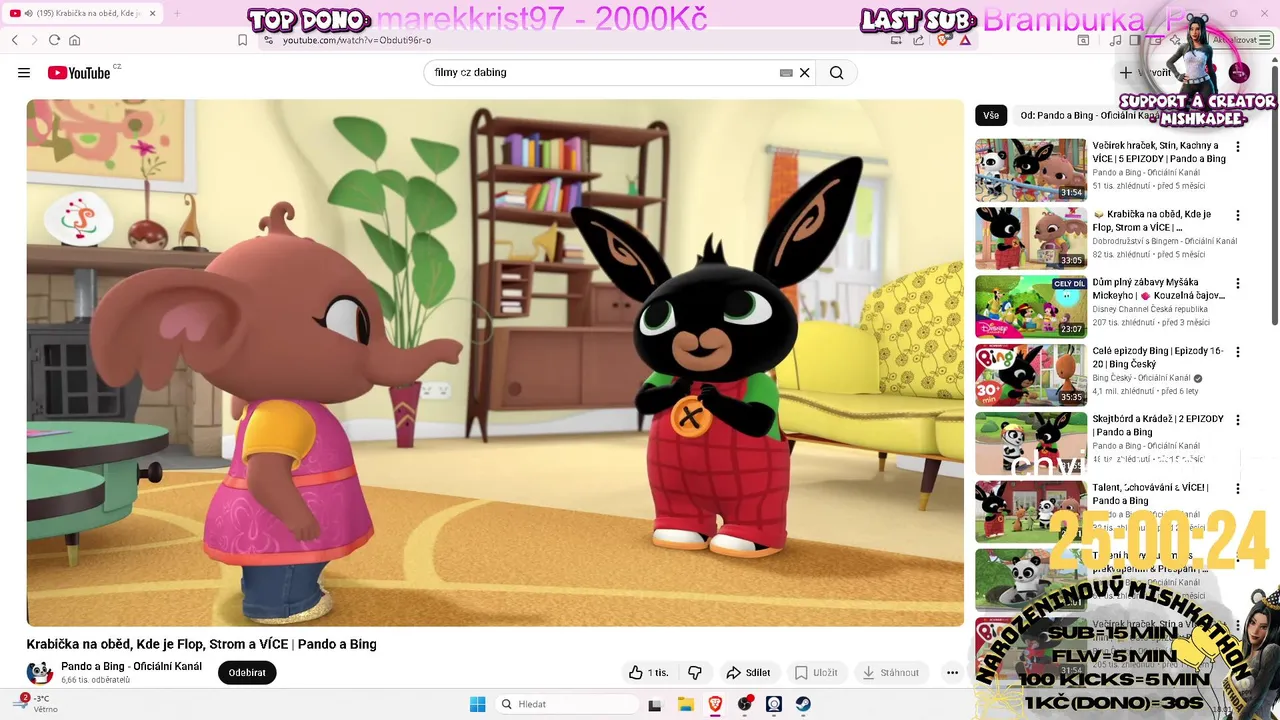Select the Vše filter chip
The height and width of the screenshot is (720, 1280).
991,115
